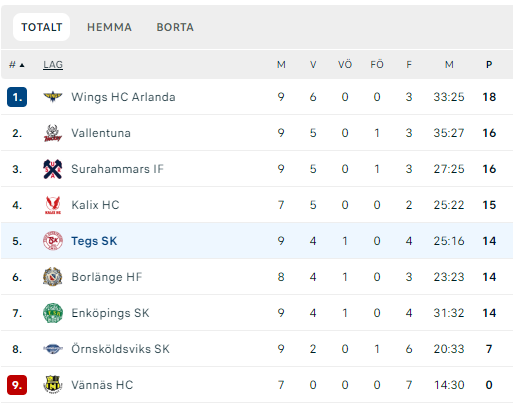This screenshot has width=513, height=407.
Task: Sort the table by P points column
Action: [x=489, y=65]
